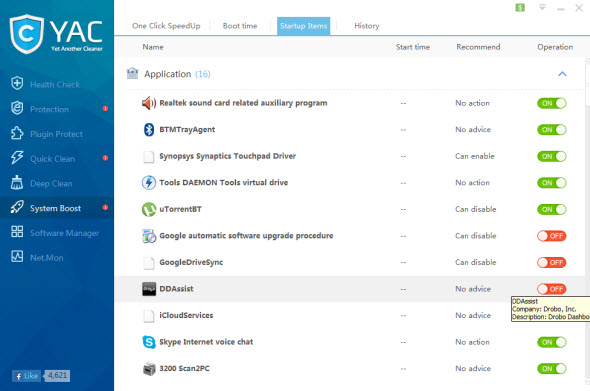
Task: Click the Name column header
Action: click(153, 47)
